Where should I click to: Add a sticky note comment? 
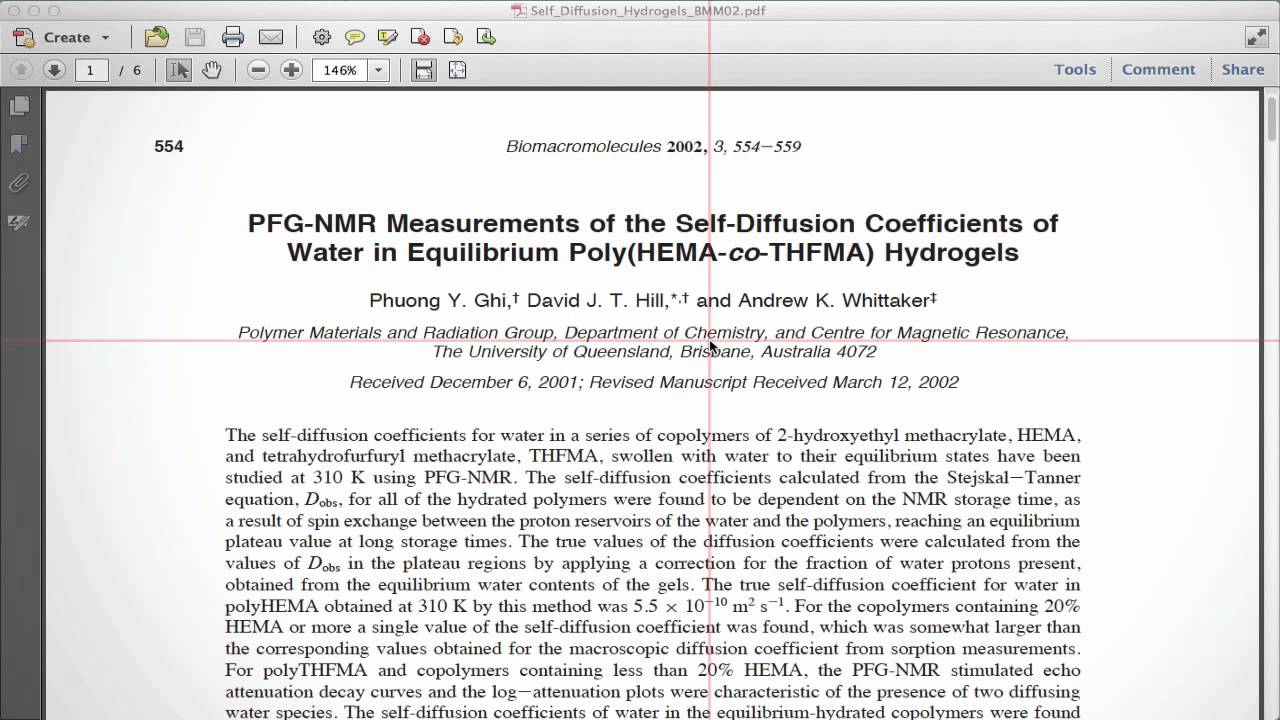pyautogui.click(x=354, y=37)
